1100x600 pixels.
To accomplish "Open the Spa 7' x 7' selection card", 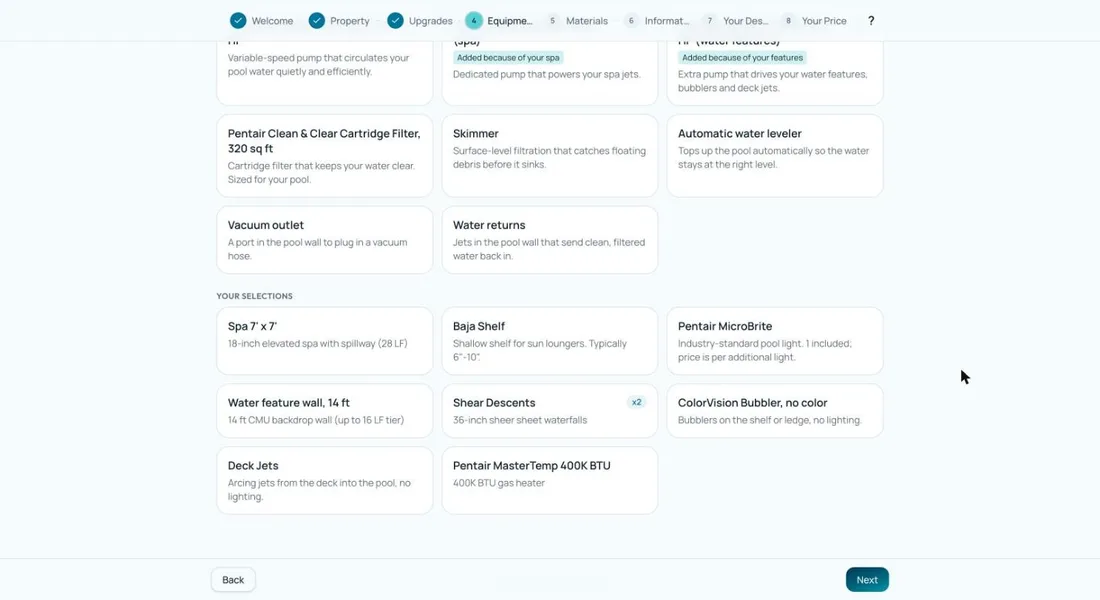I will click(x=325, y=341).
